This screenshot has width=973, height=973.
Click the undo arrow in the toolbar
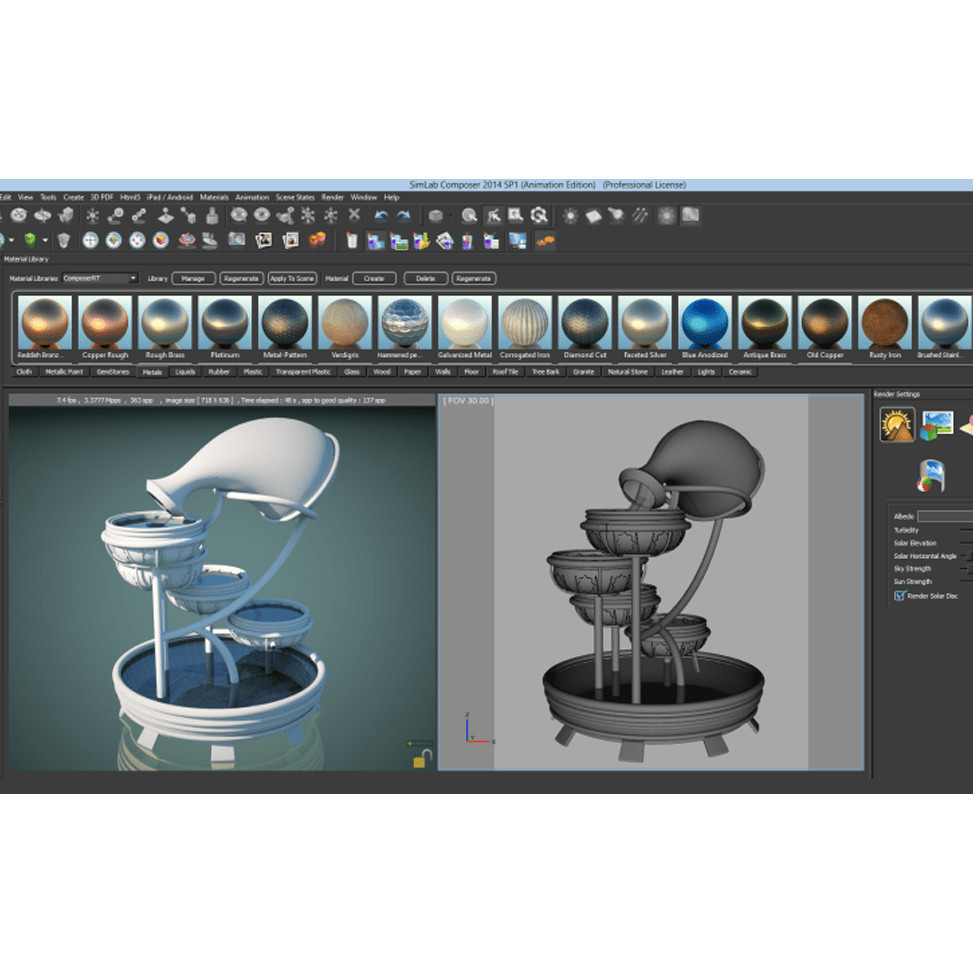[x=381, y=216]
